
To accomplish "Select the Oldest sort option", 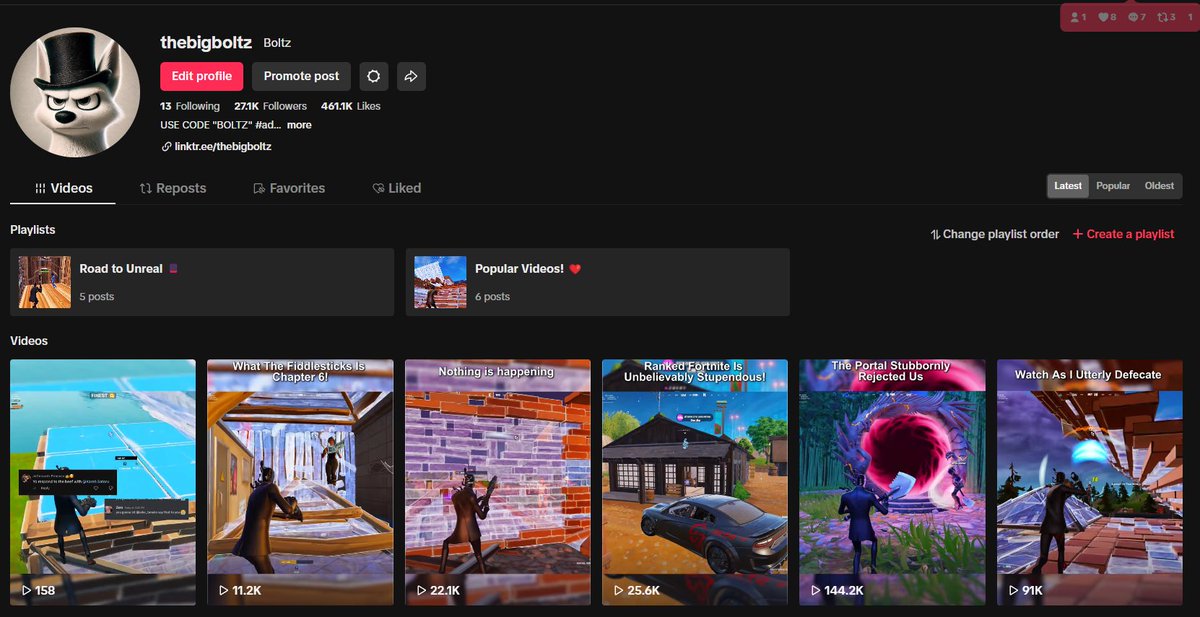I will pos(1160,186).
